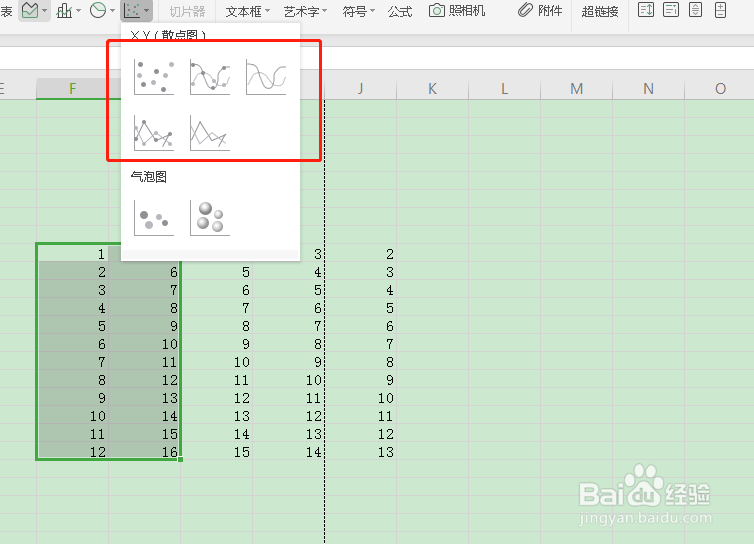This screenshot has height=544, width=754.
Task: Click the selection fill handle at corner
Action: tap(180, 460)
